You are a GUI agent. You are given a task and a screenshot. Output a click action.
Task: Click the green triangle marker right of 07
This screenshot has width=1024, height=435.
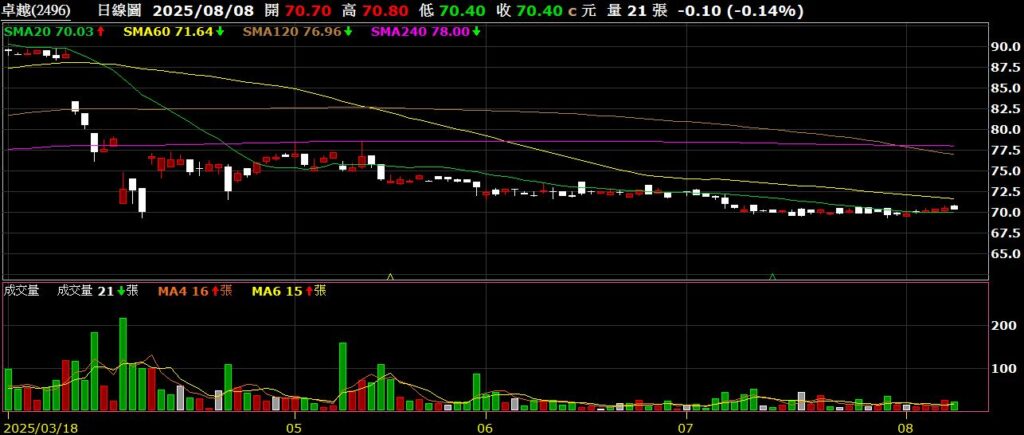point(772,275)
